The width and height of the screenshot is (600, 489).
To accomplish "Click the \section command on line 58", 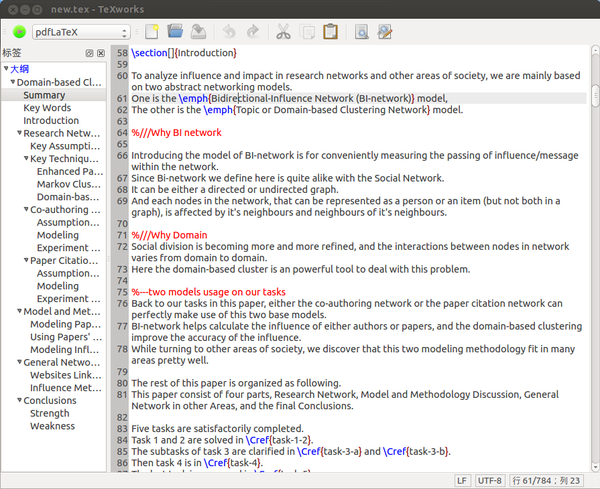I will pos(149,53).
